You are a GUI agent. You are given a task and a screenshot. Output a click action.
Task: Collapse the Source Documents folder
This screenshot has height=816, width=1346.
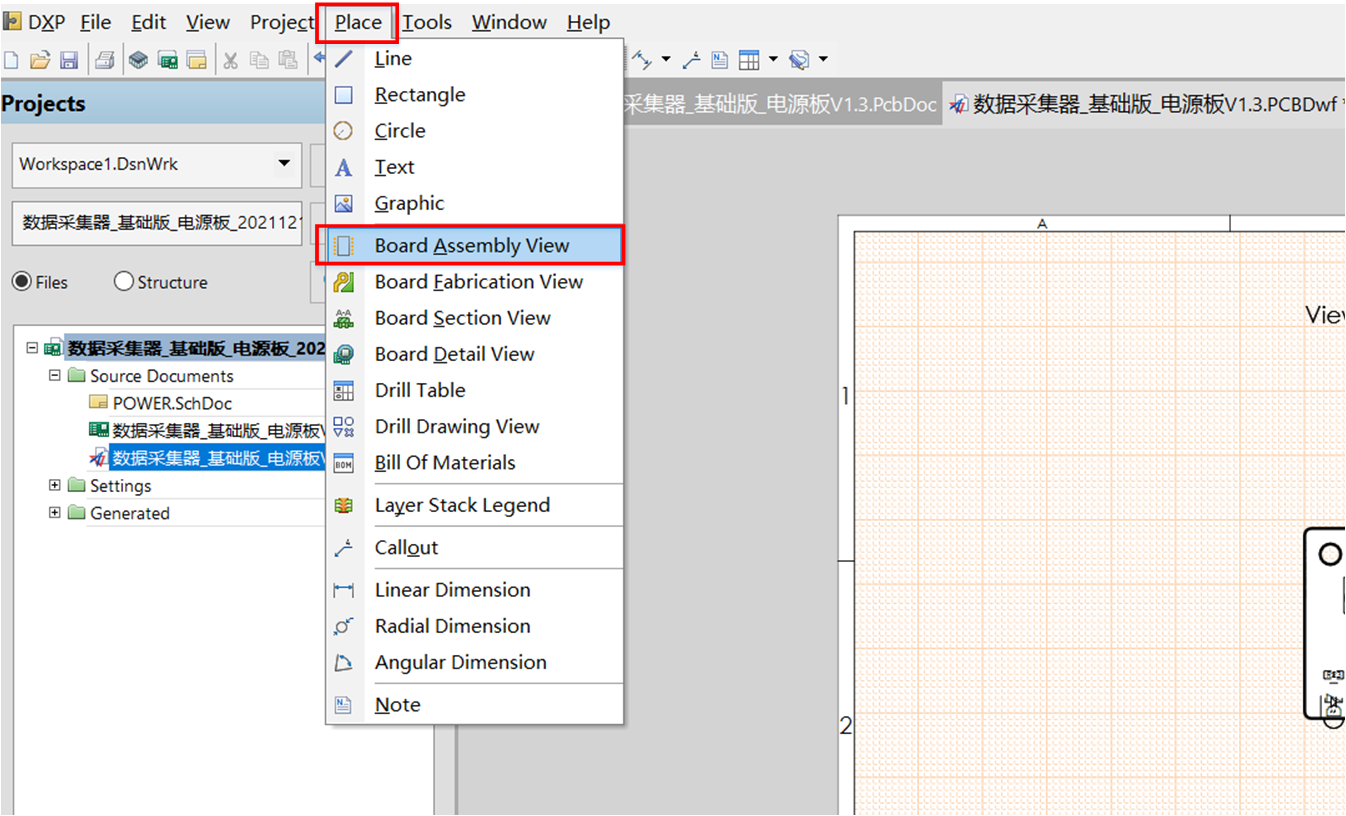tap(55, 376)
